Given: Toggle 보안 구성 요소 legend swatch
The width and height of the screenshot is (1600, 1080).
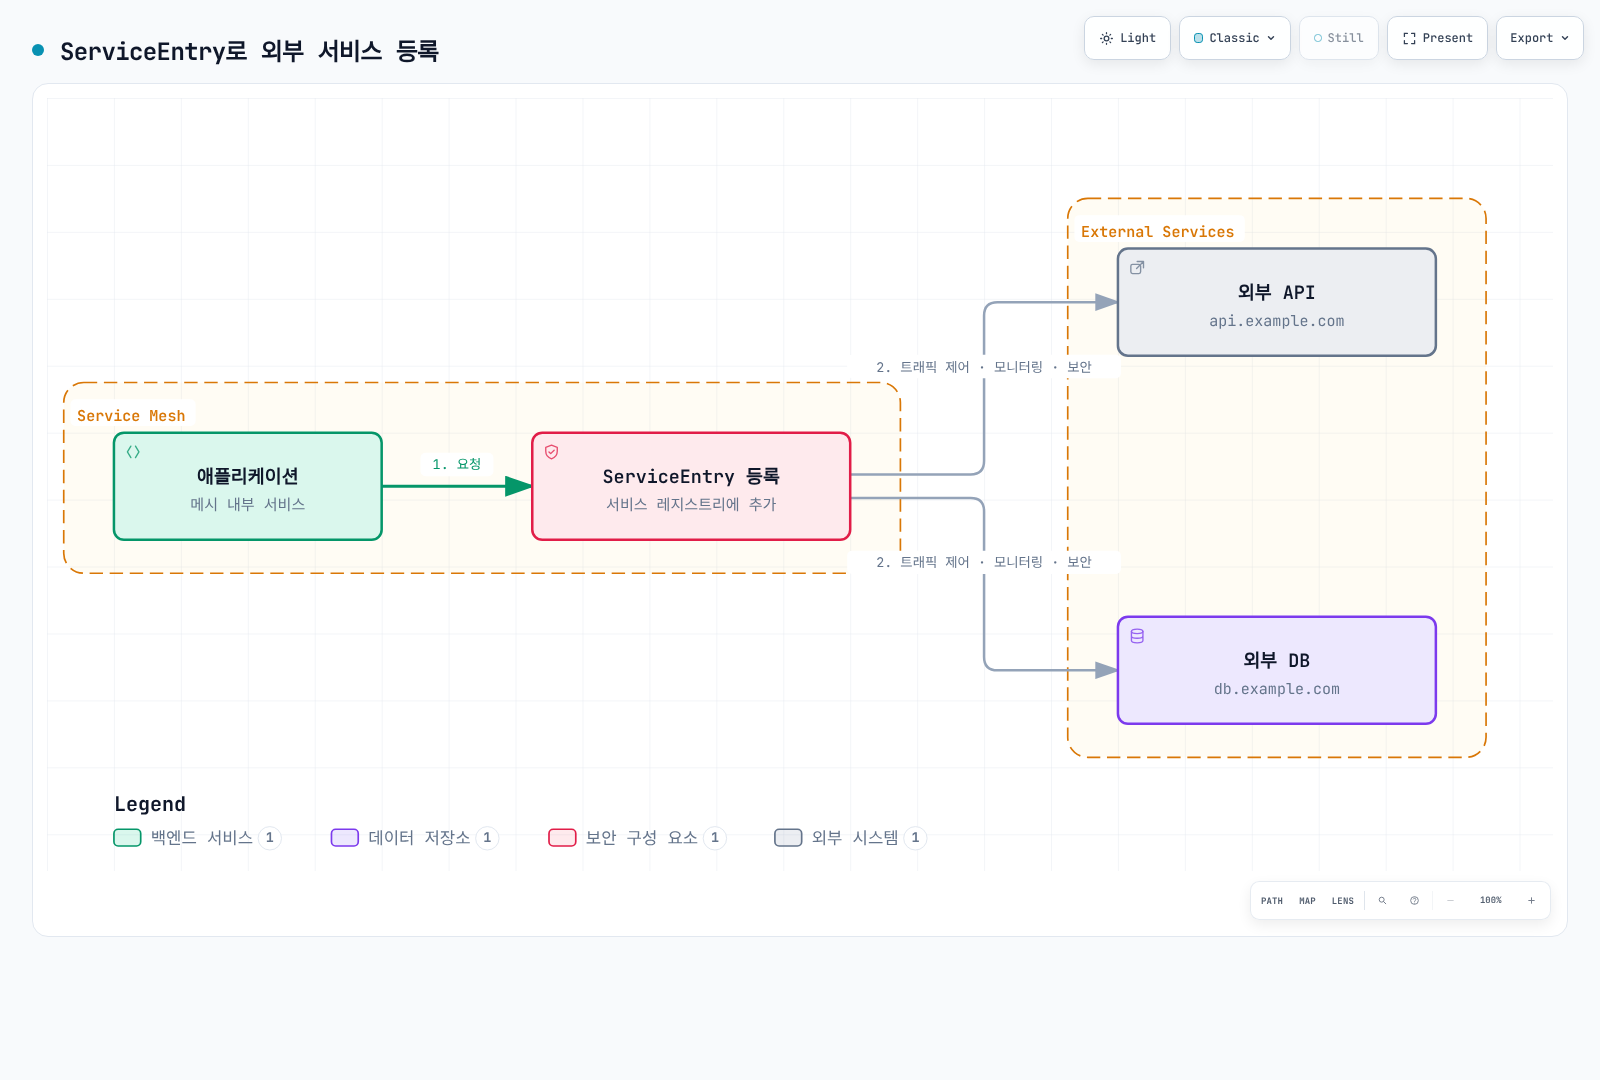Looking at the screenshot, I should tap(562, 838).
